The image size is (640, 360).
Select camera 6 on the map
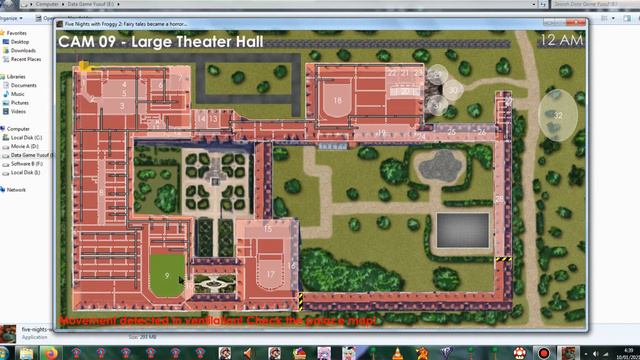(160, 85)
